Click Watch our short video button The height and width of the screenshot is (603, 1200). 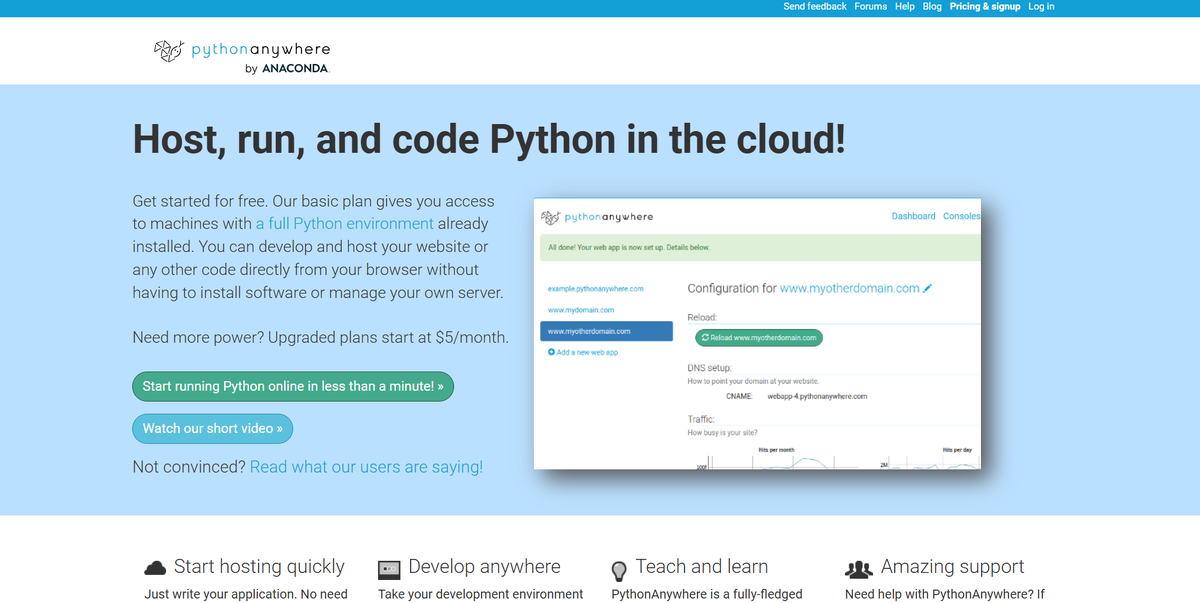click(212, 428)
